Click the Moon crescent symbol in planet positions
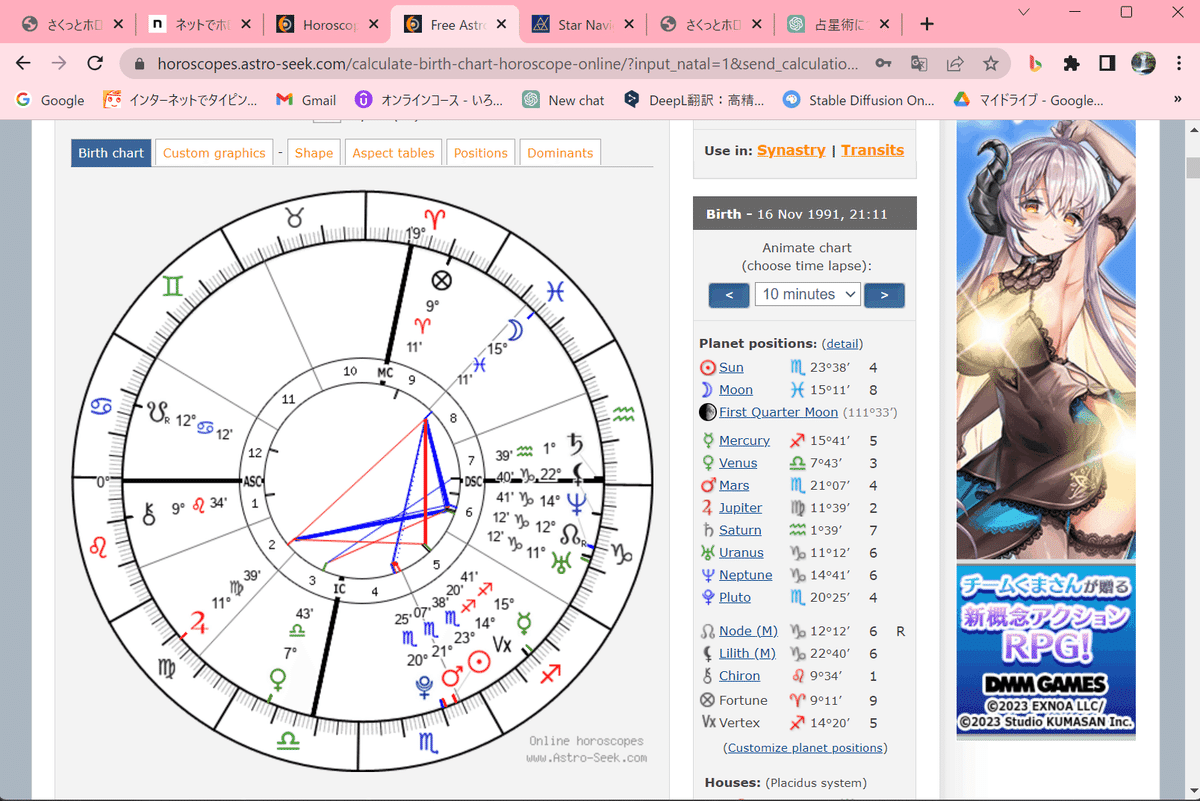This screenshot has height=801, width=1200. point(707,390)
